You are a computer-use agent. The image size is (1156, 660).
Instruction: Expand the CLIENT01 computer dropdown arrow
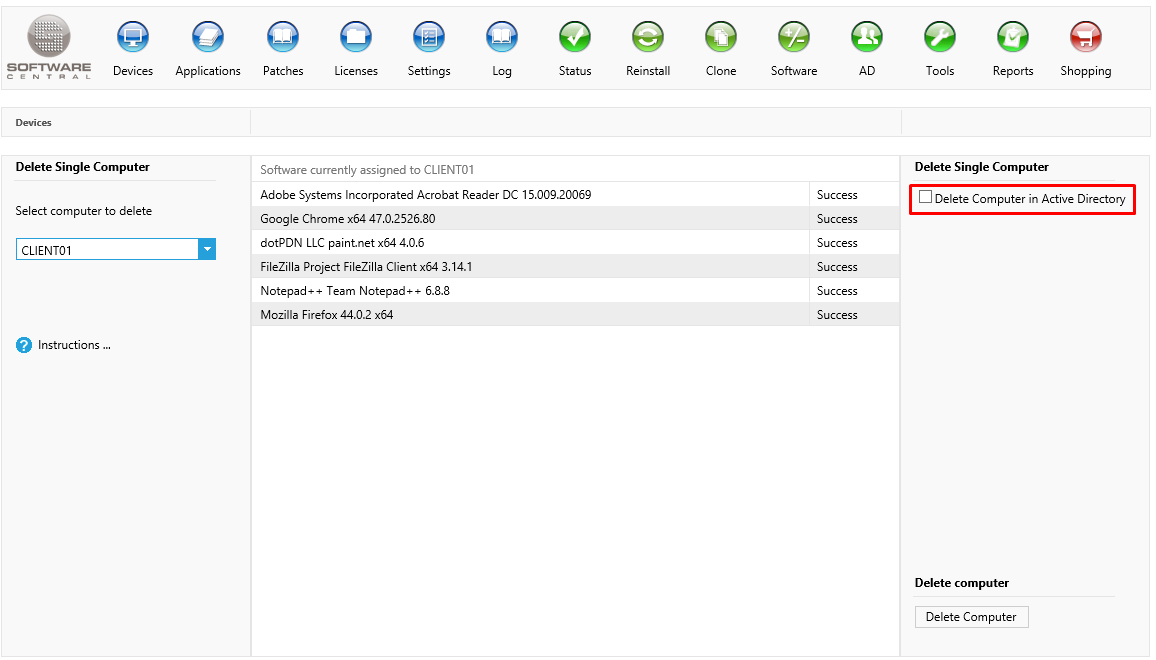click(x=207, y=250)
